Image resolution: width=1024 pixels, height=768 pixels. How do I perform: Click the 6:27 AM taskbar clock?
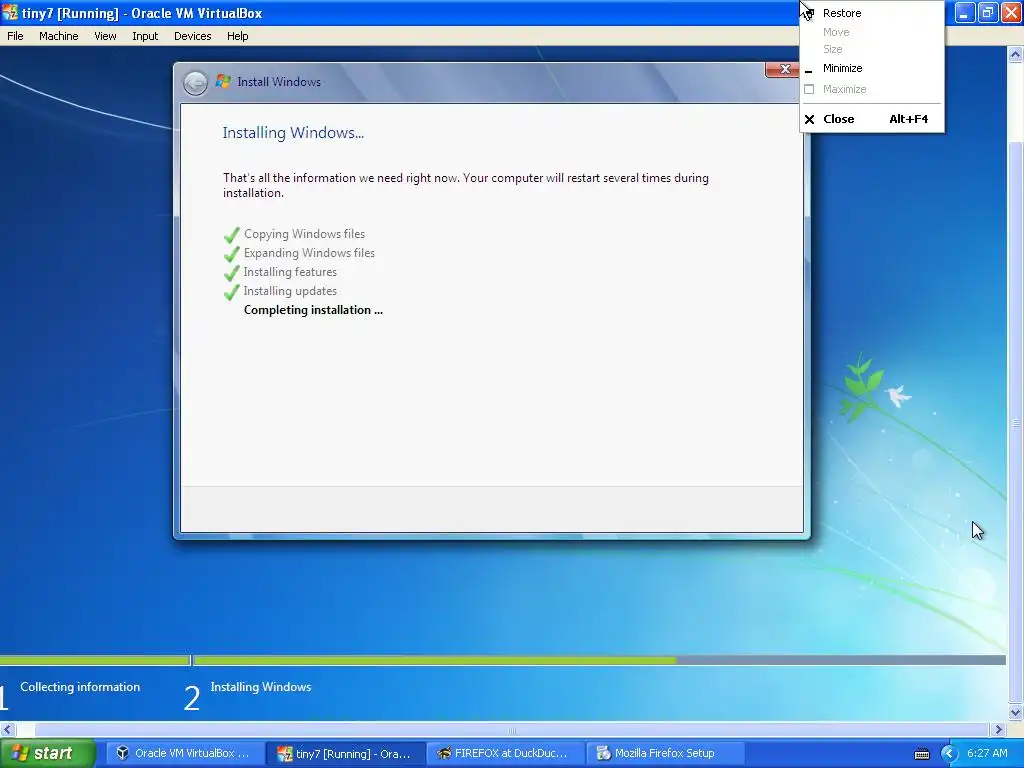pos(987,754)
